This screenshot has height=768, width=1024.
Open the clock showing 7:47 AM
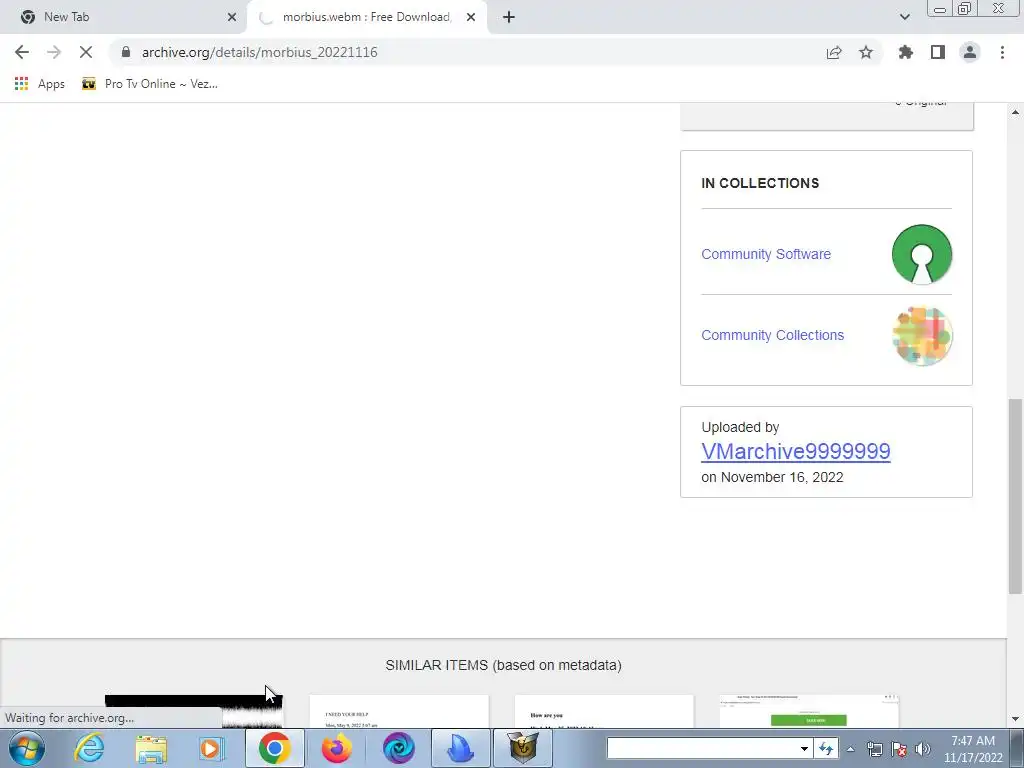pyautogui.click(x=973, y=749)
